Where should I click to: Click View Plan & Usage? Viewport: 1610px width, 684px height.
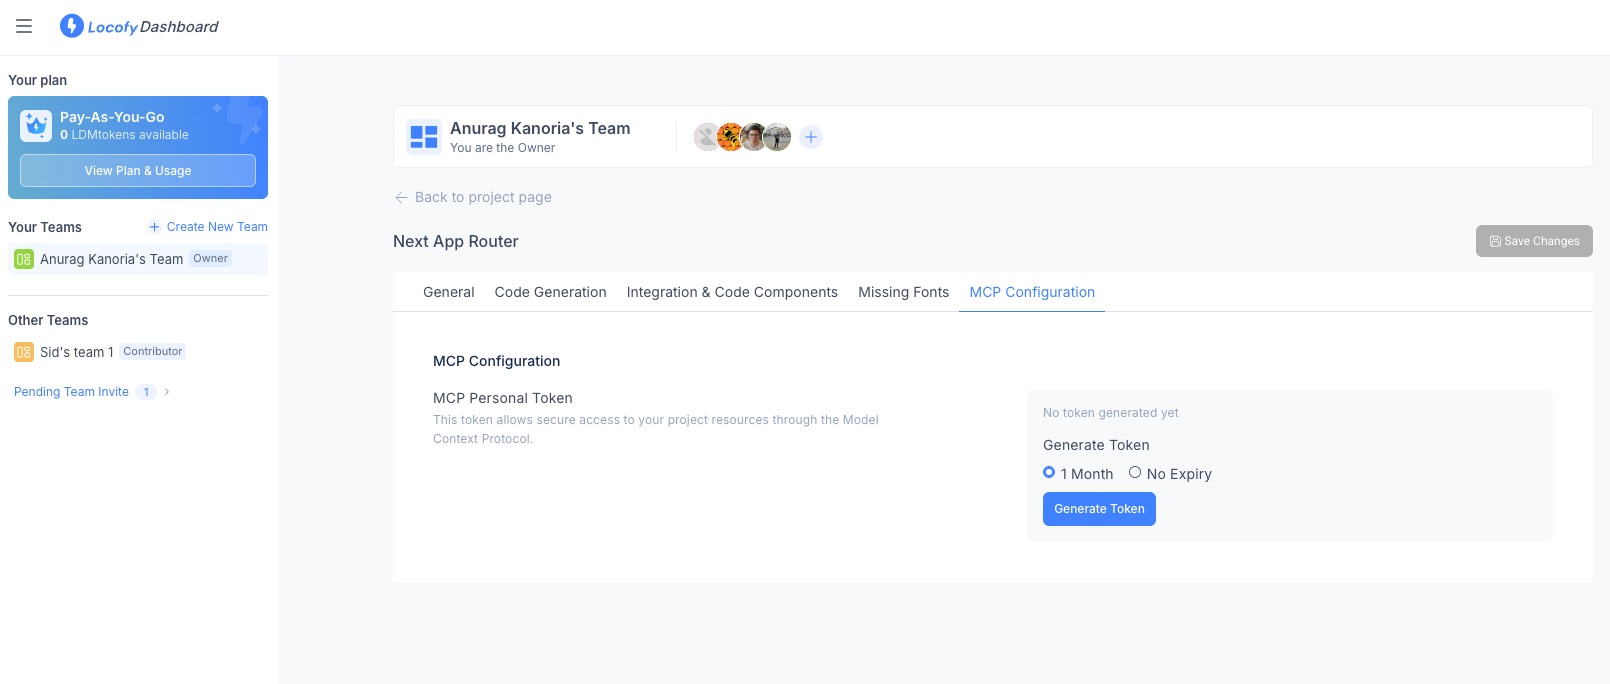[137, 170]
